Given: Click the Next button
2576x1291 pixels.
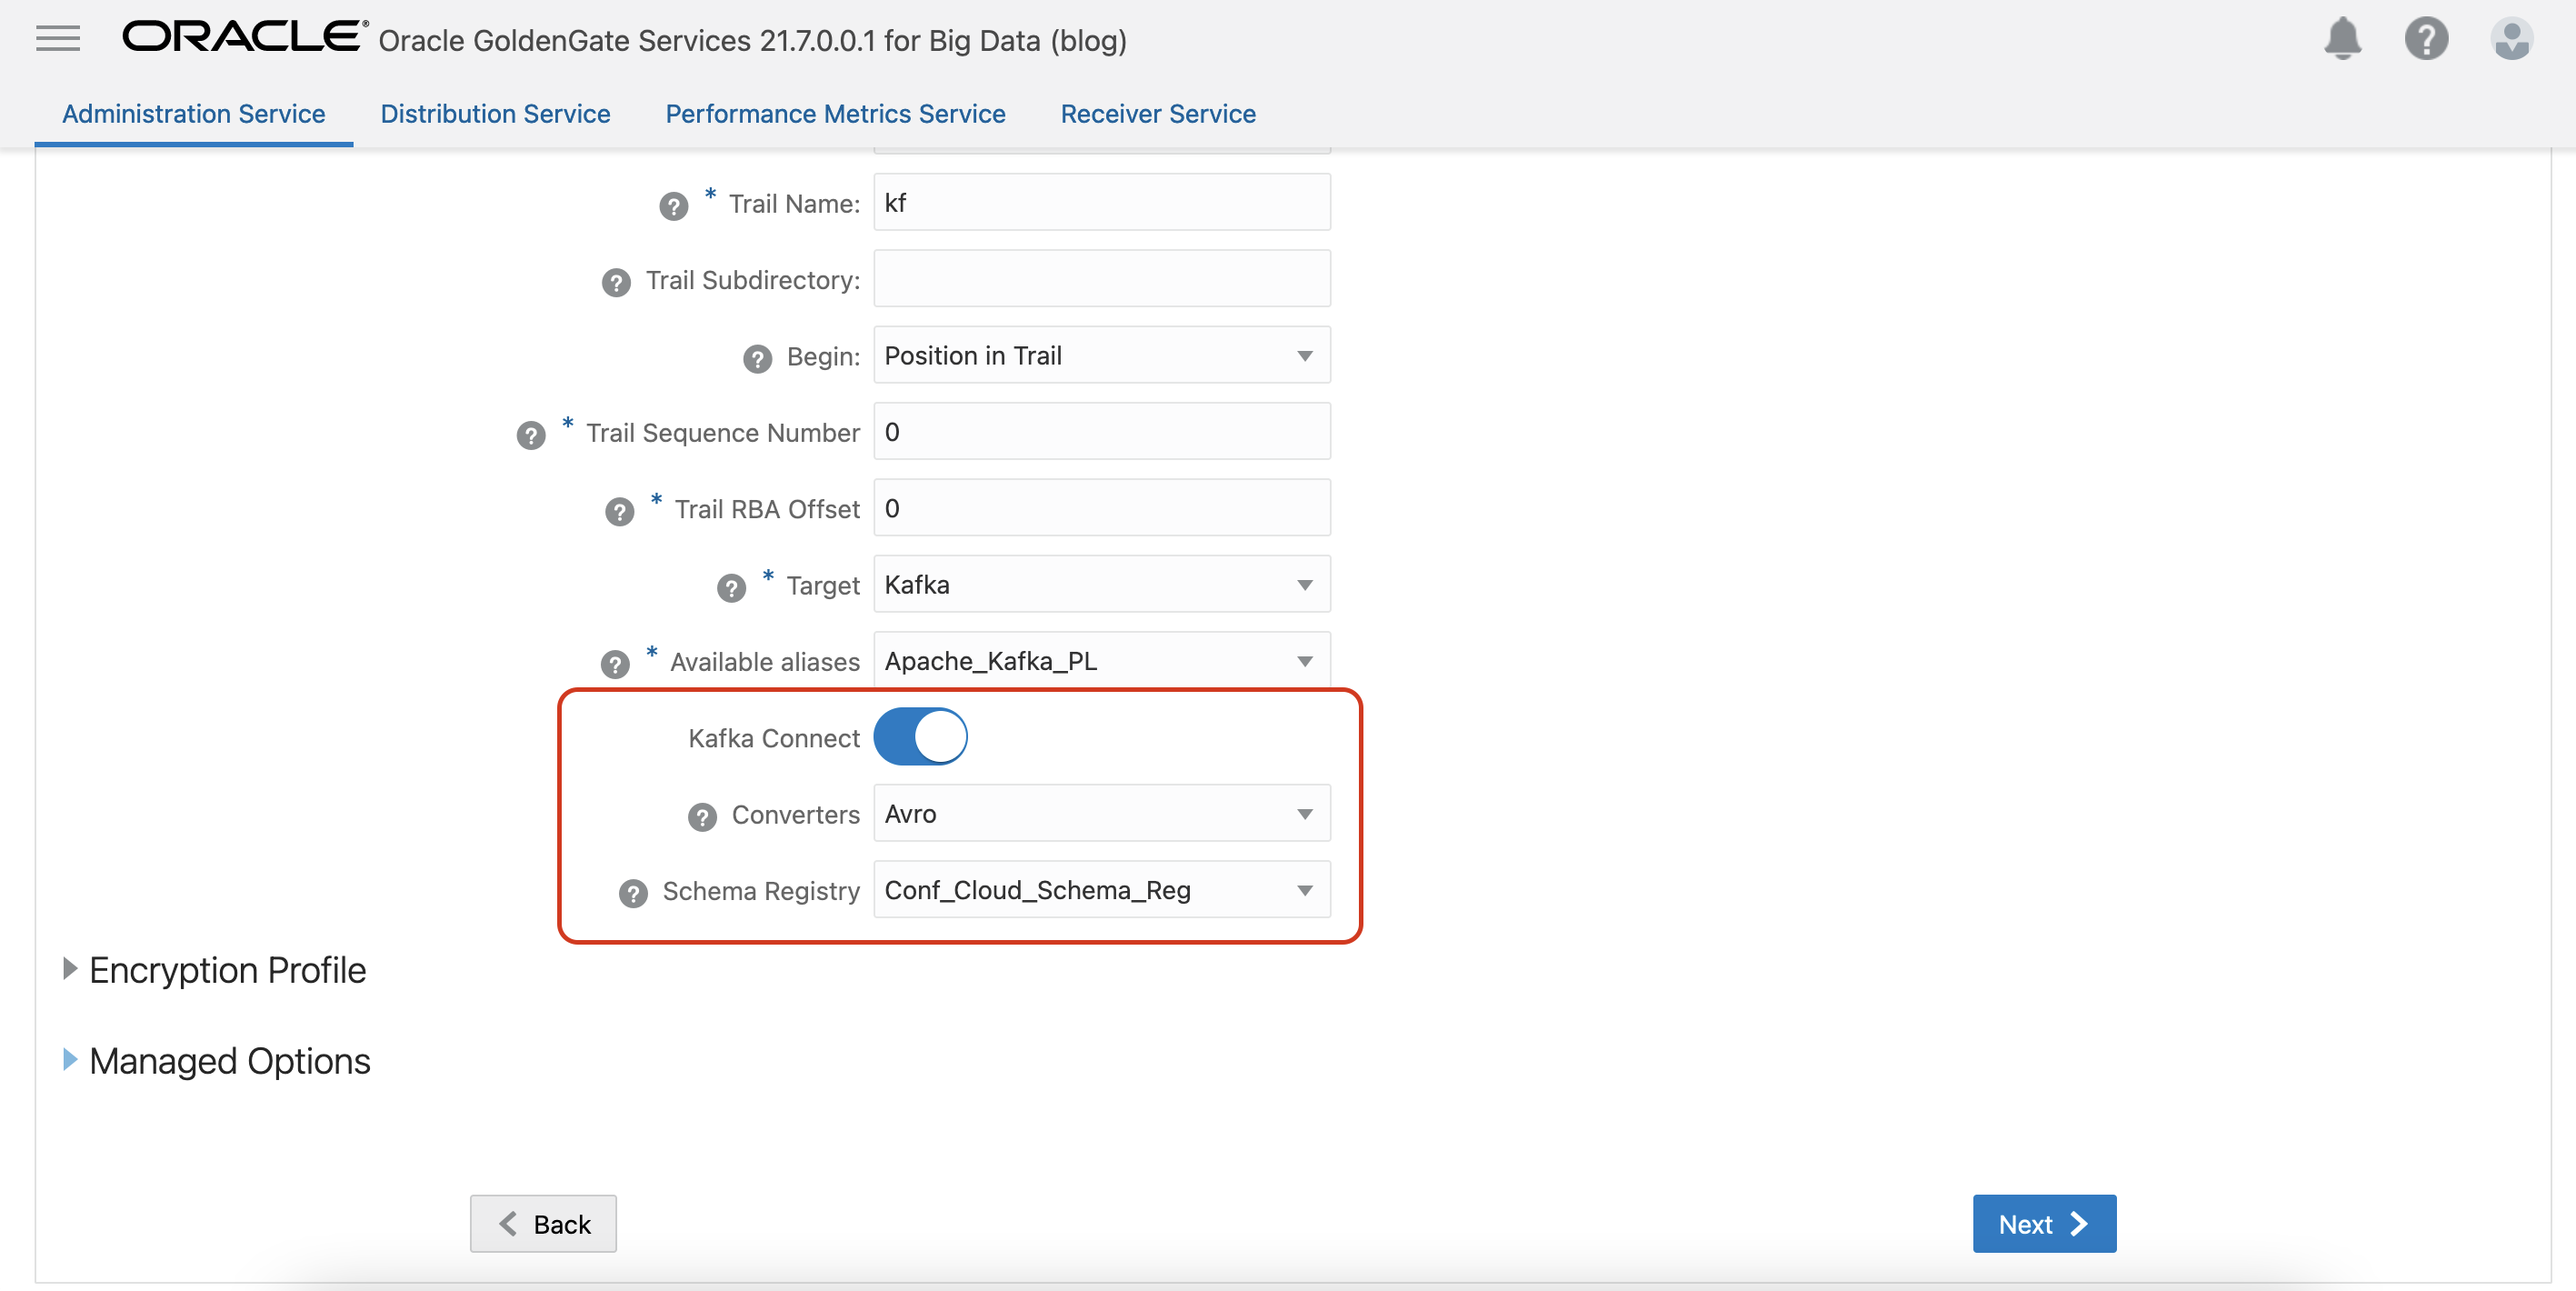Looking at the screenshot, I should 2043,1223.
